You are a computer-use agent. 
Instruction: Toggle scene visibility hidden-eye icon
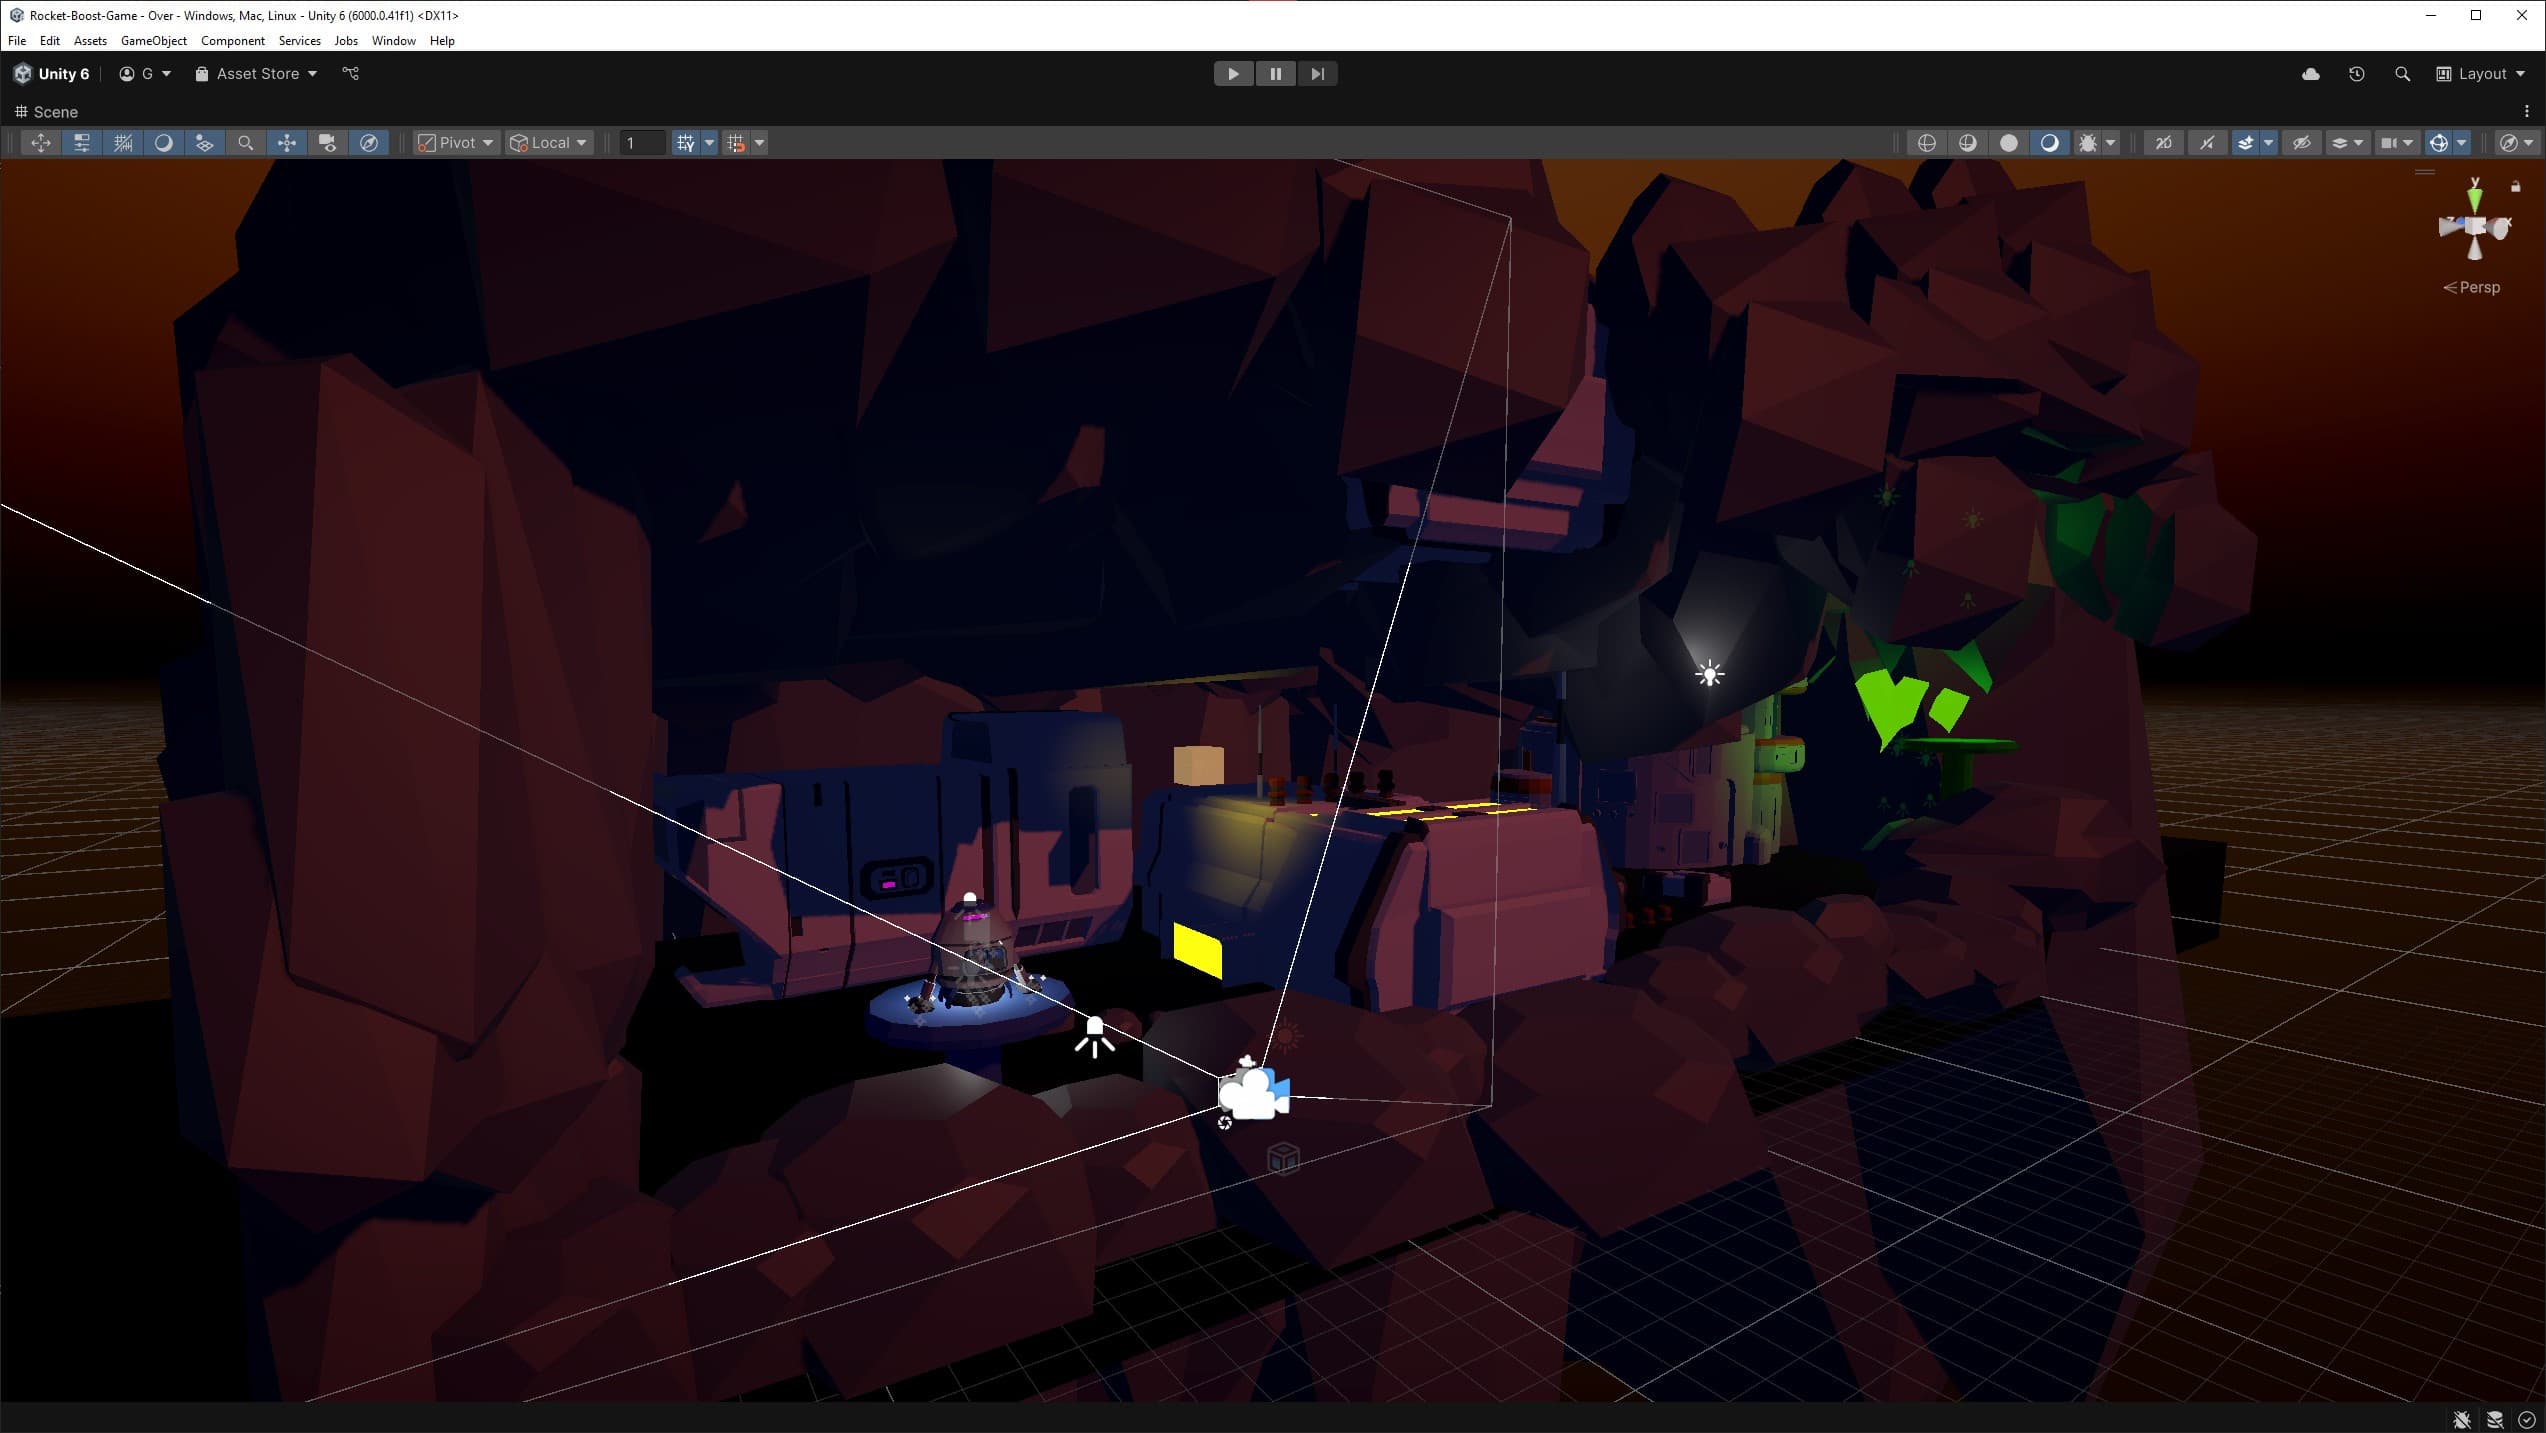click(2301, 143)
